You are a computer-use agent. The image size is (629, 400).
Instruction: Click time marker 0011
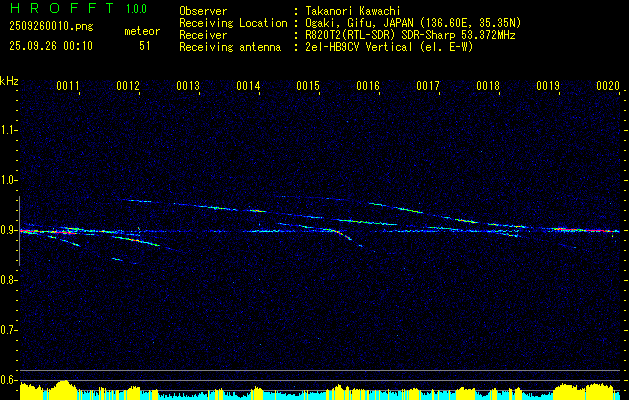pos(67,86)
